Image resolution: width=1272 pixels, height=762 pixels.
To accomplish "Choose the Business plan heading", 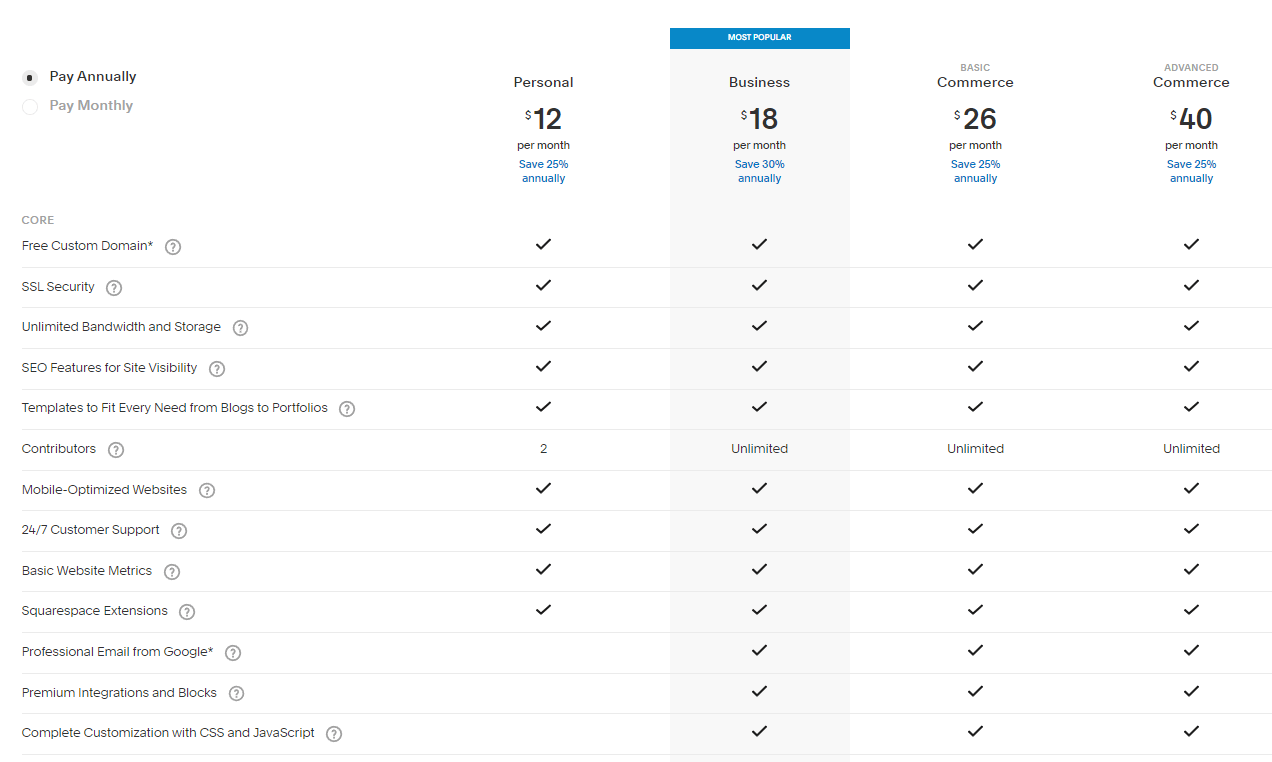I will 760,82.
